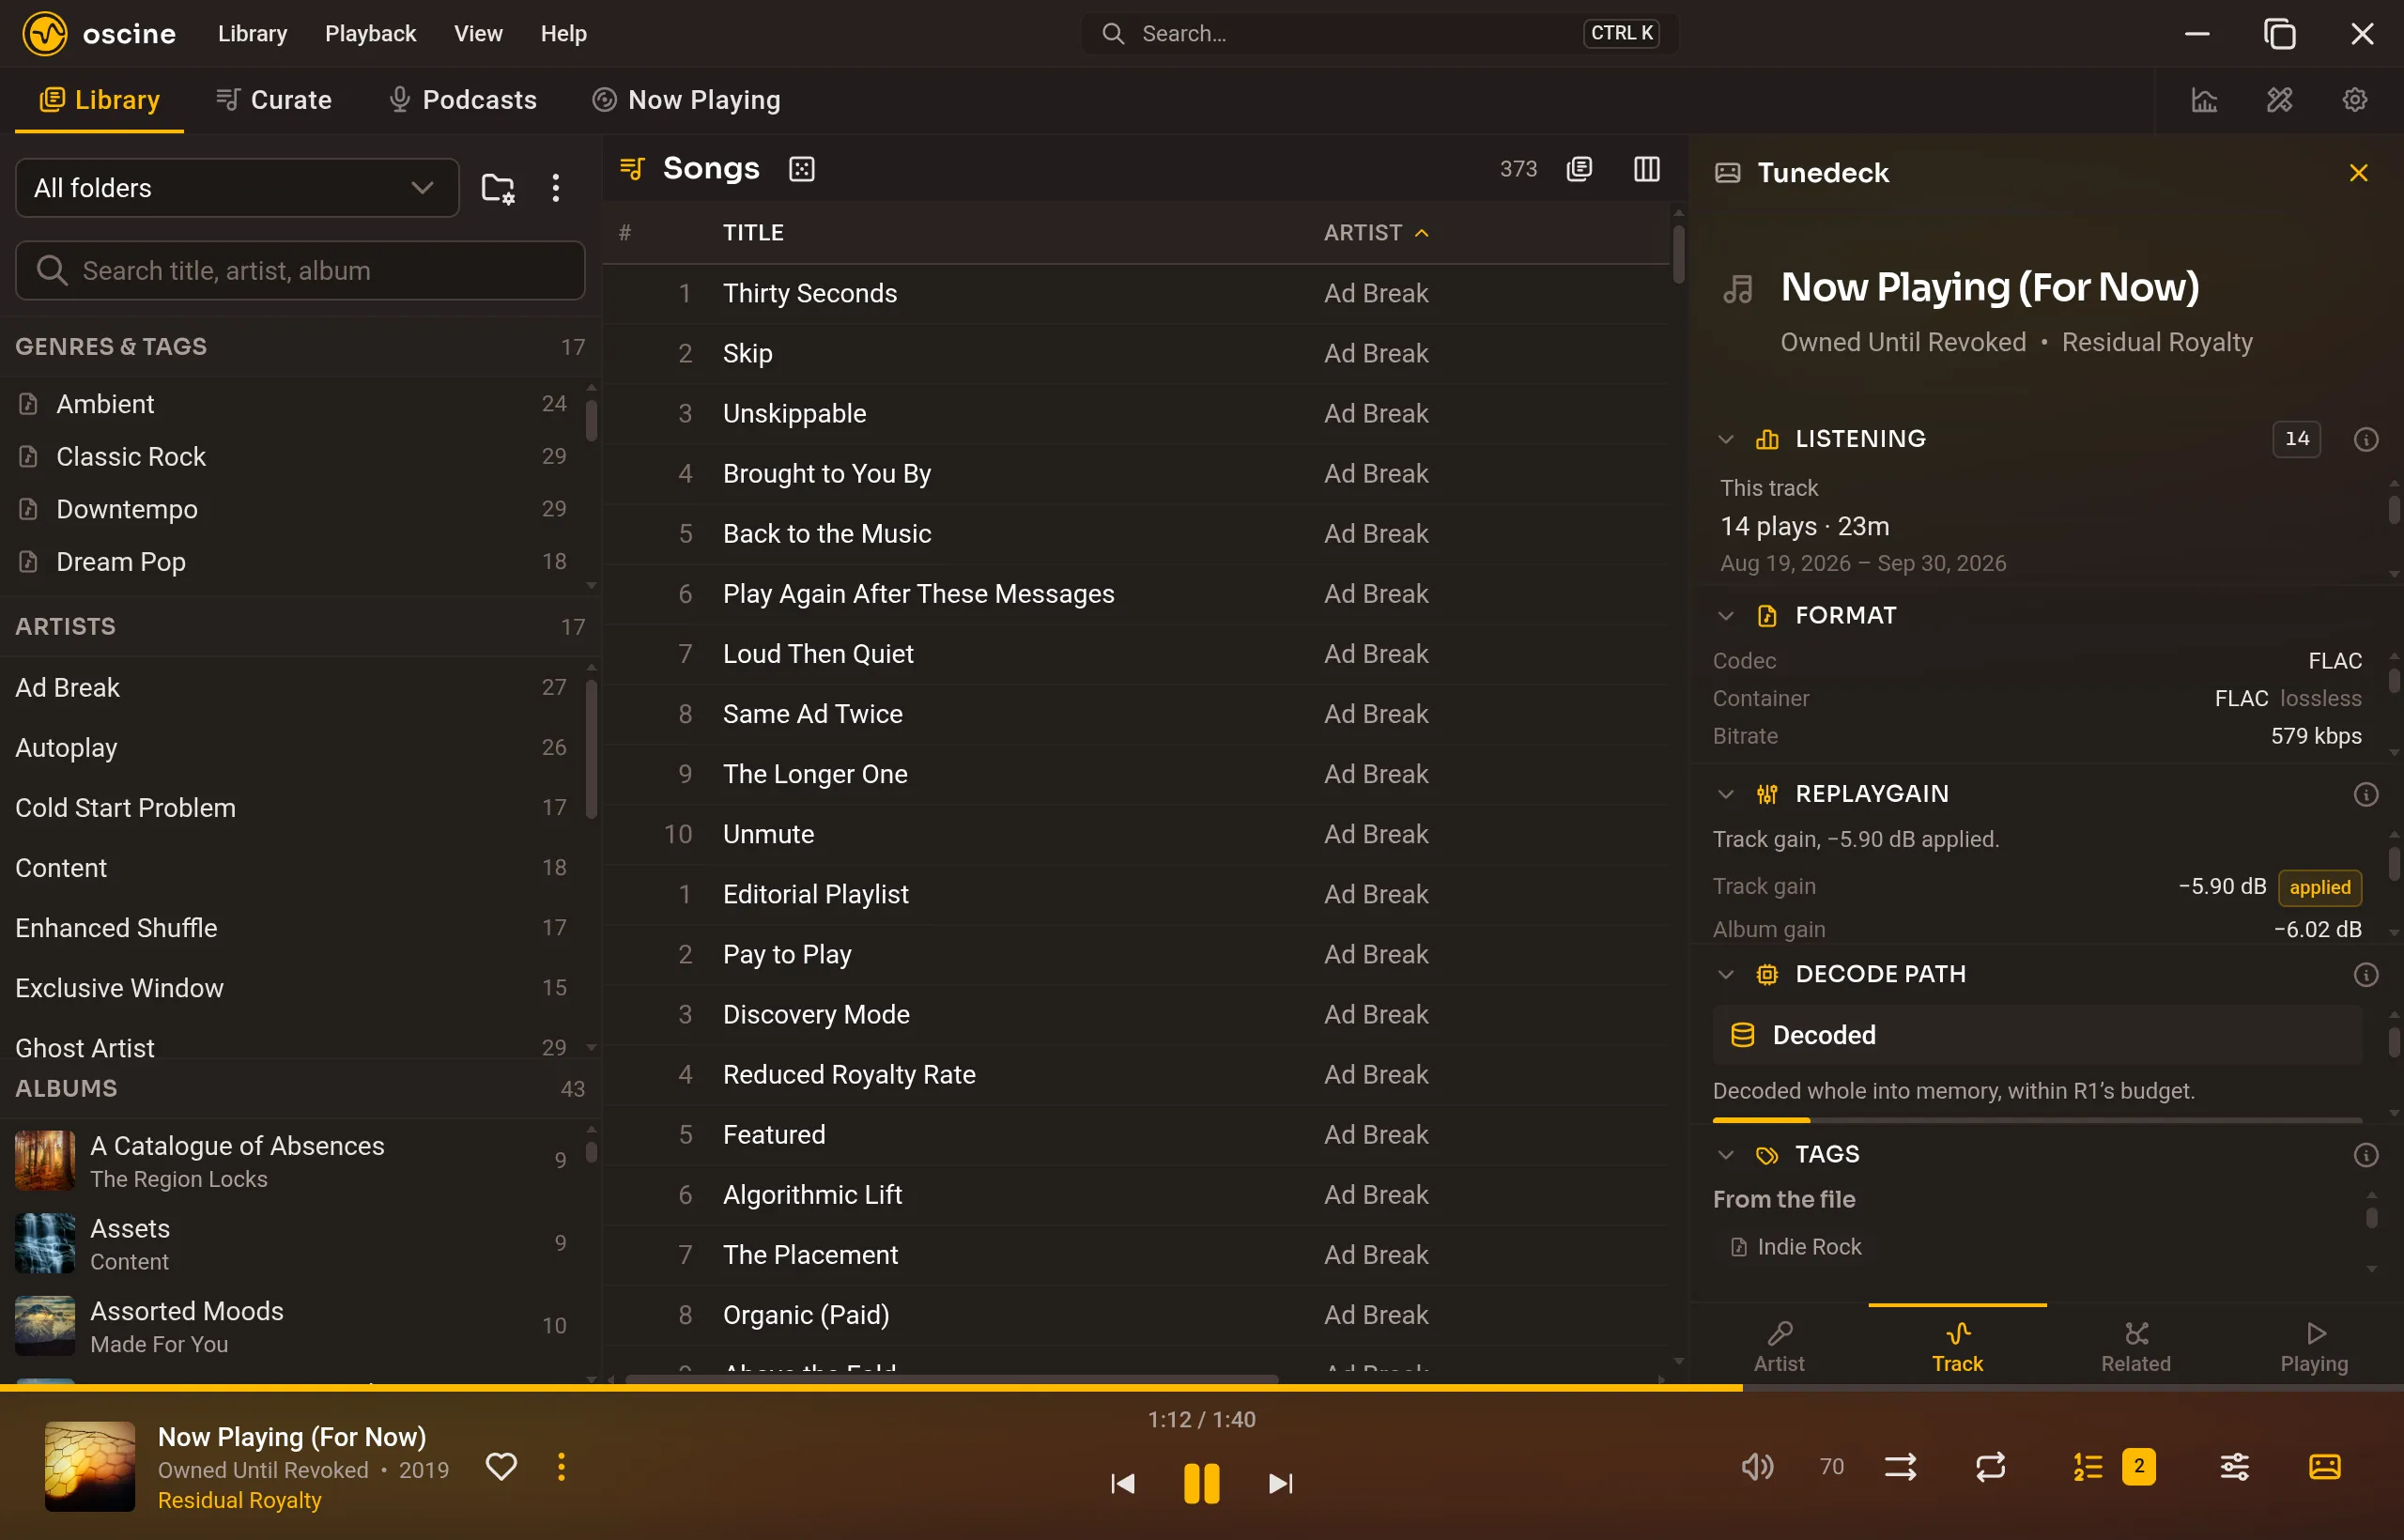The width and height of the screenshot is (2404, 1540).
Task: Collapse the FORMAT section
Action: 1725,616
